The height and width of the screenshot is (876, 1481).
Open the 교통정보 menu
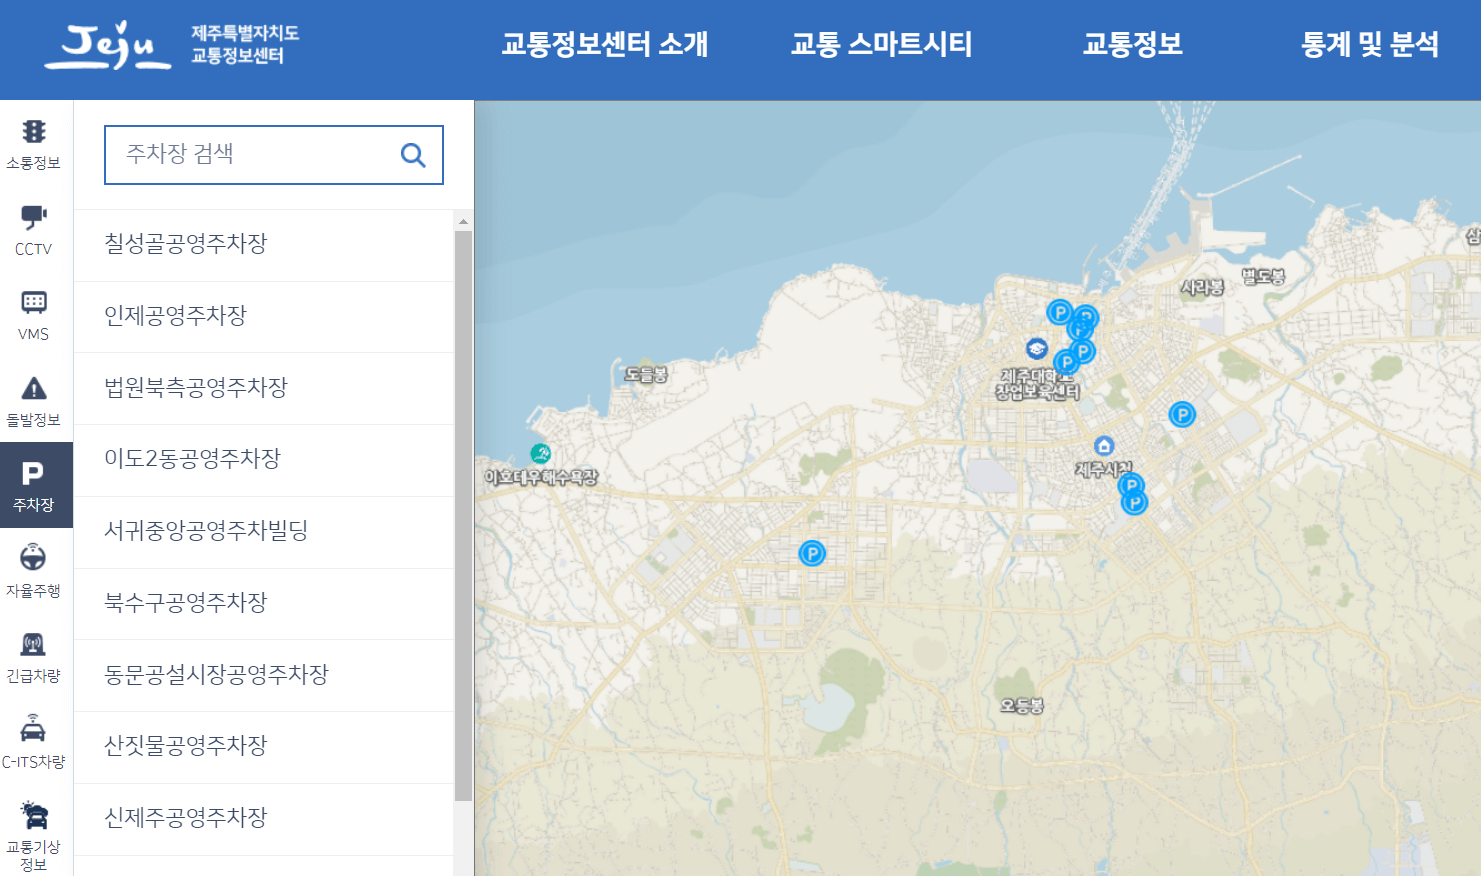click(1131, 44)
